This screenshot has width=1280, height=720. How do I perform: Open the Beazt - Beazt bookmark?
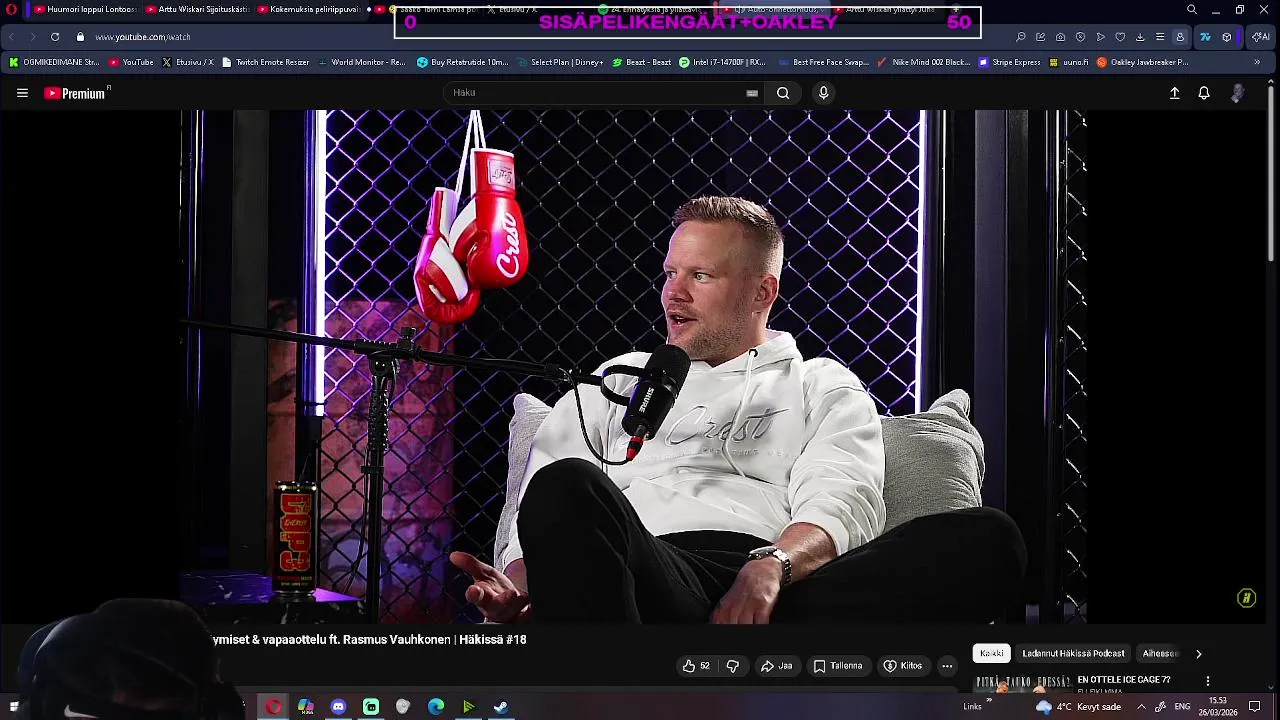point(641,62)
